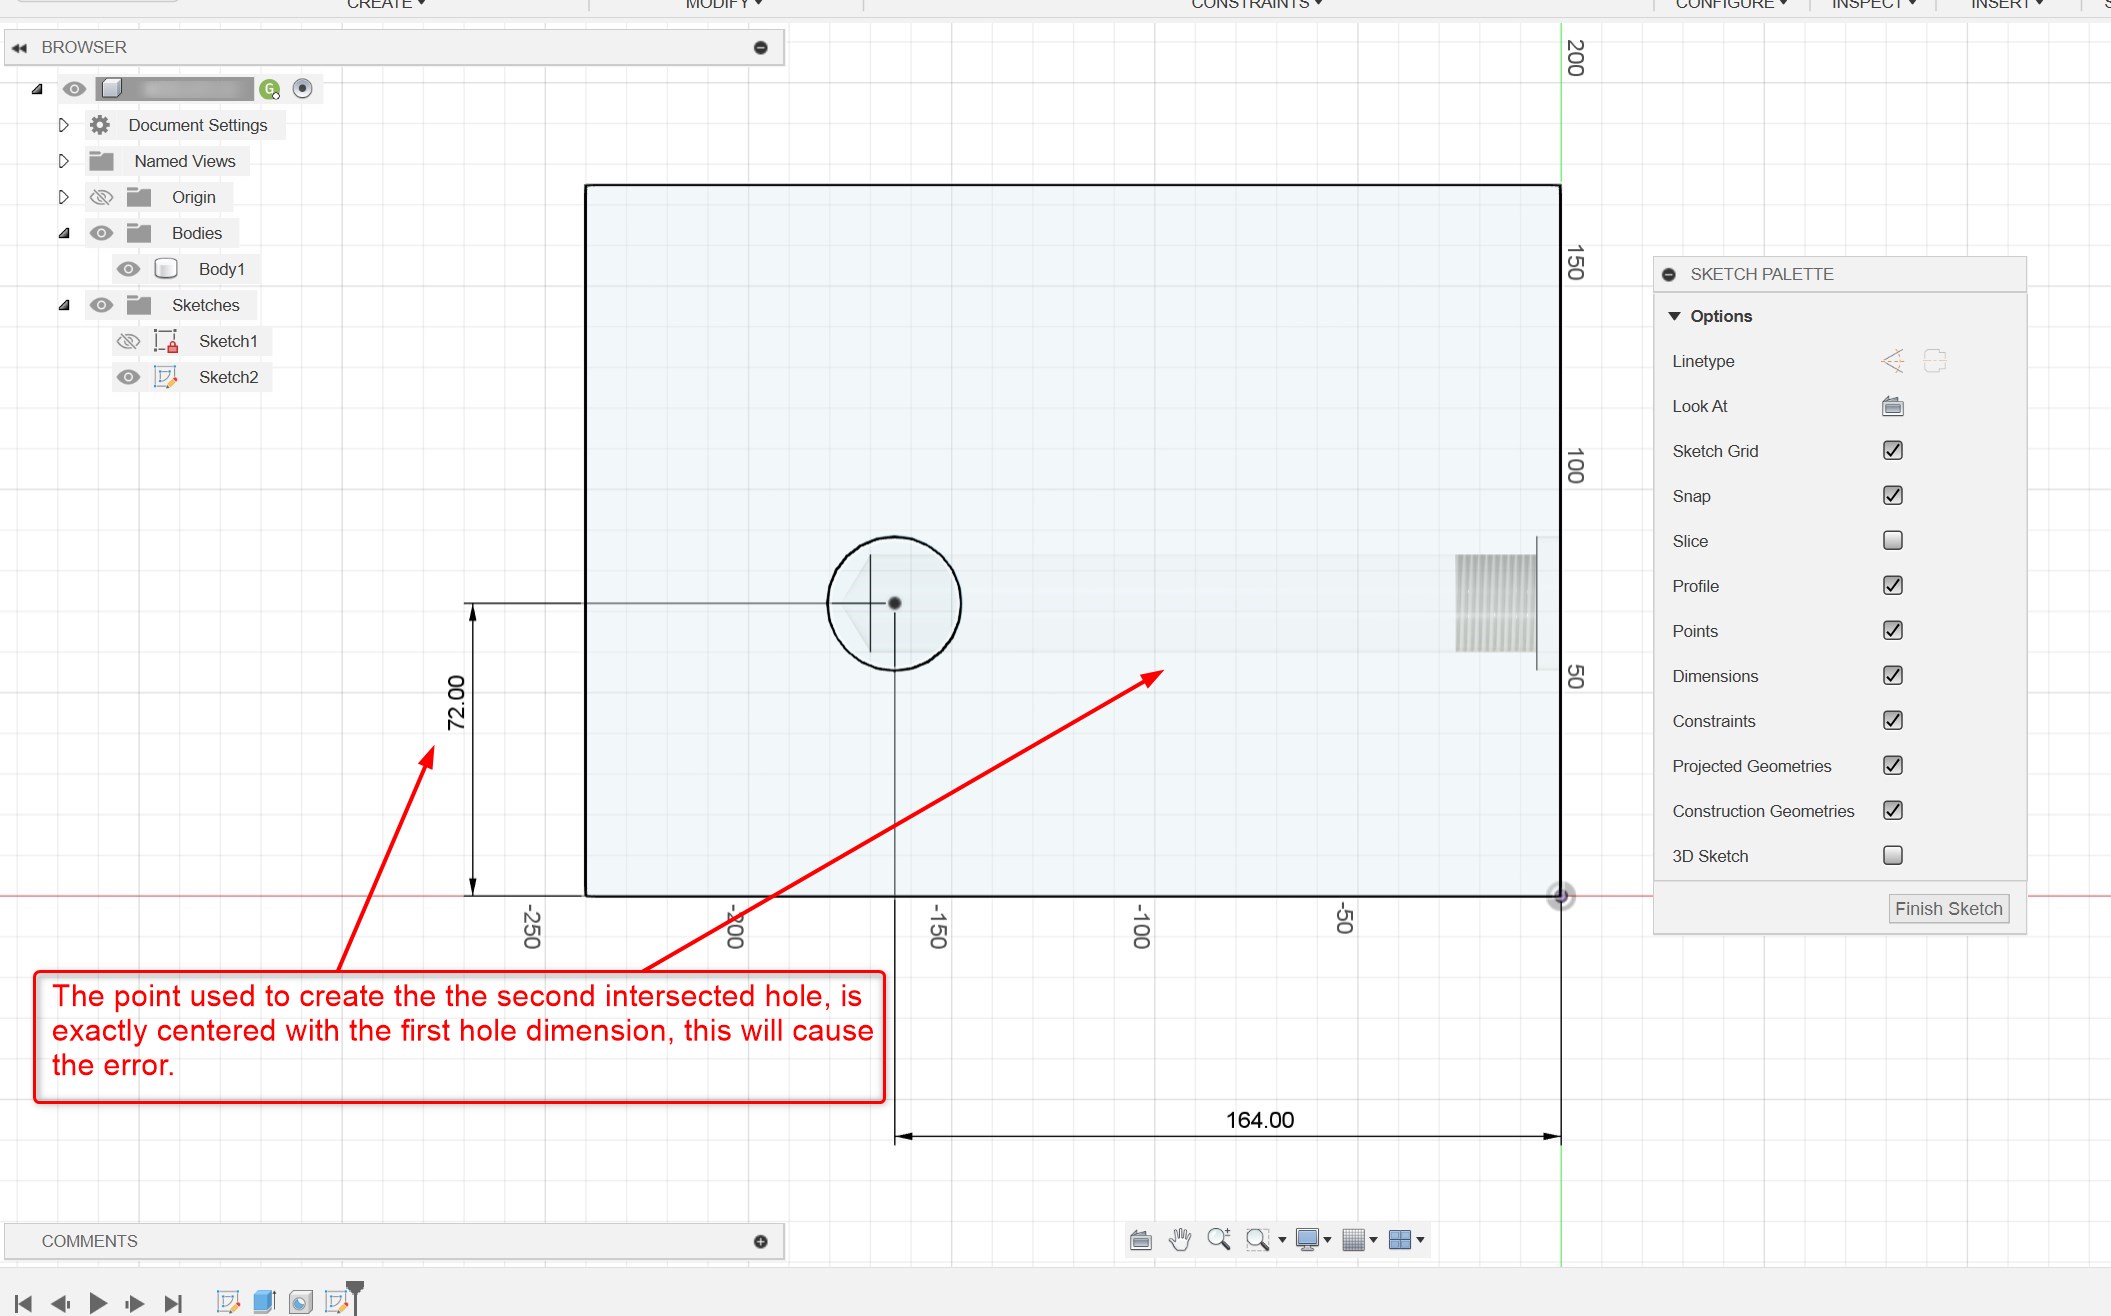
Task: Click the Finish Sketch button
Action: tap(1947, 908)
